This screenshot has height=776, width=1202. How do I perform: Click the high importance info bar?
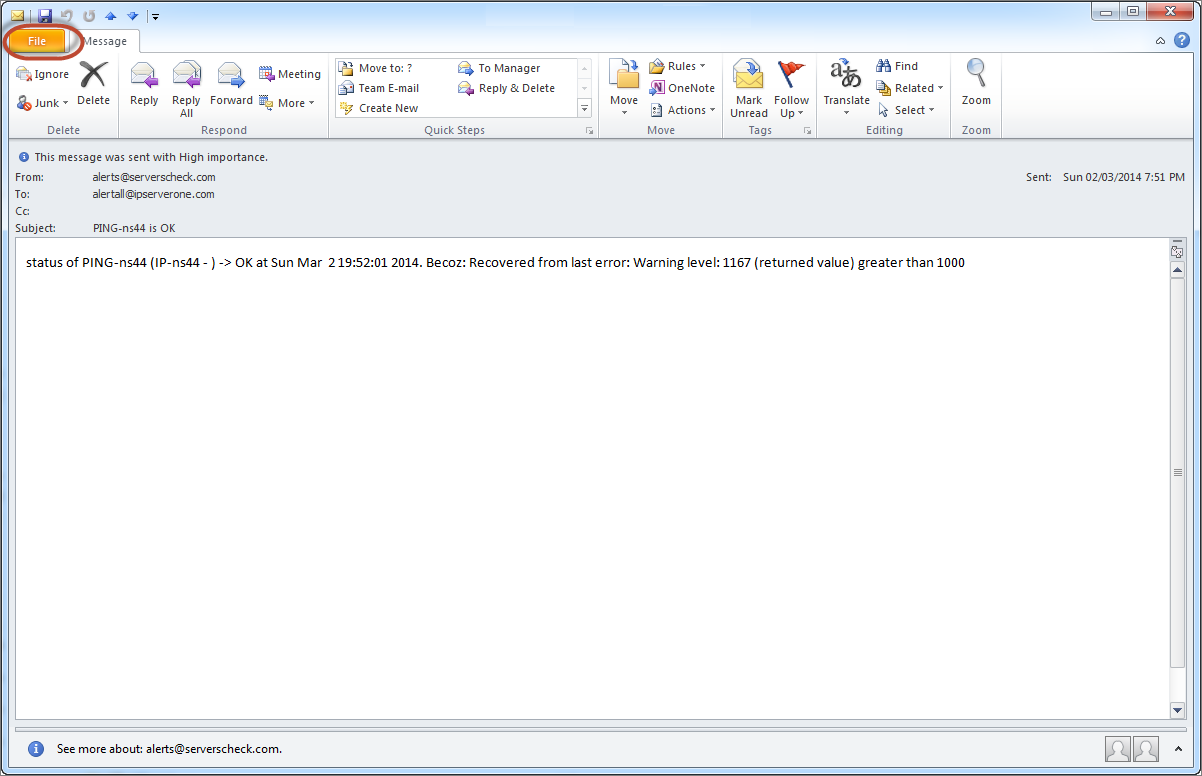[x=144, y=157]
